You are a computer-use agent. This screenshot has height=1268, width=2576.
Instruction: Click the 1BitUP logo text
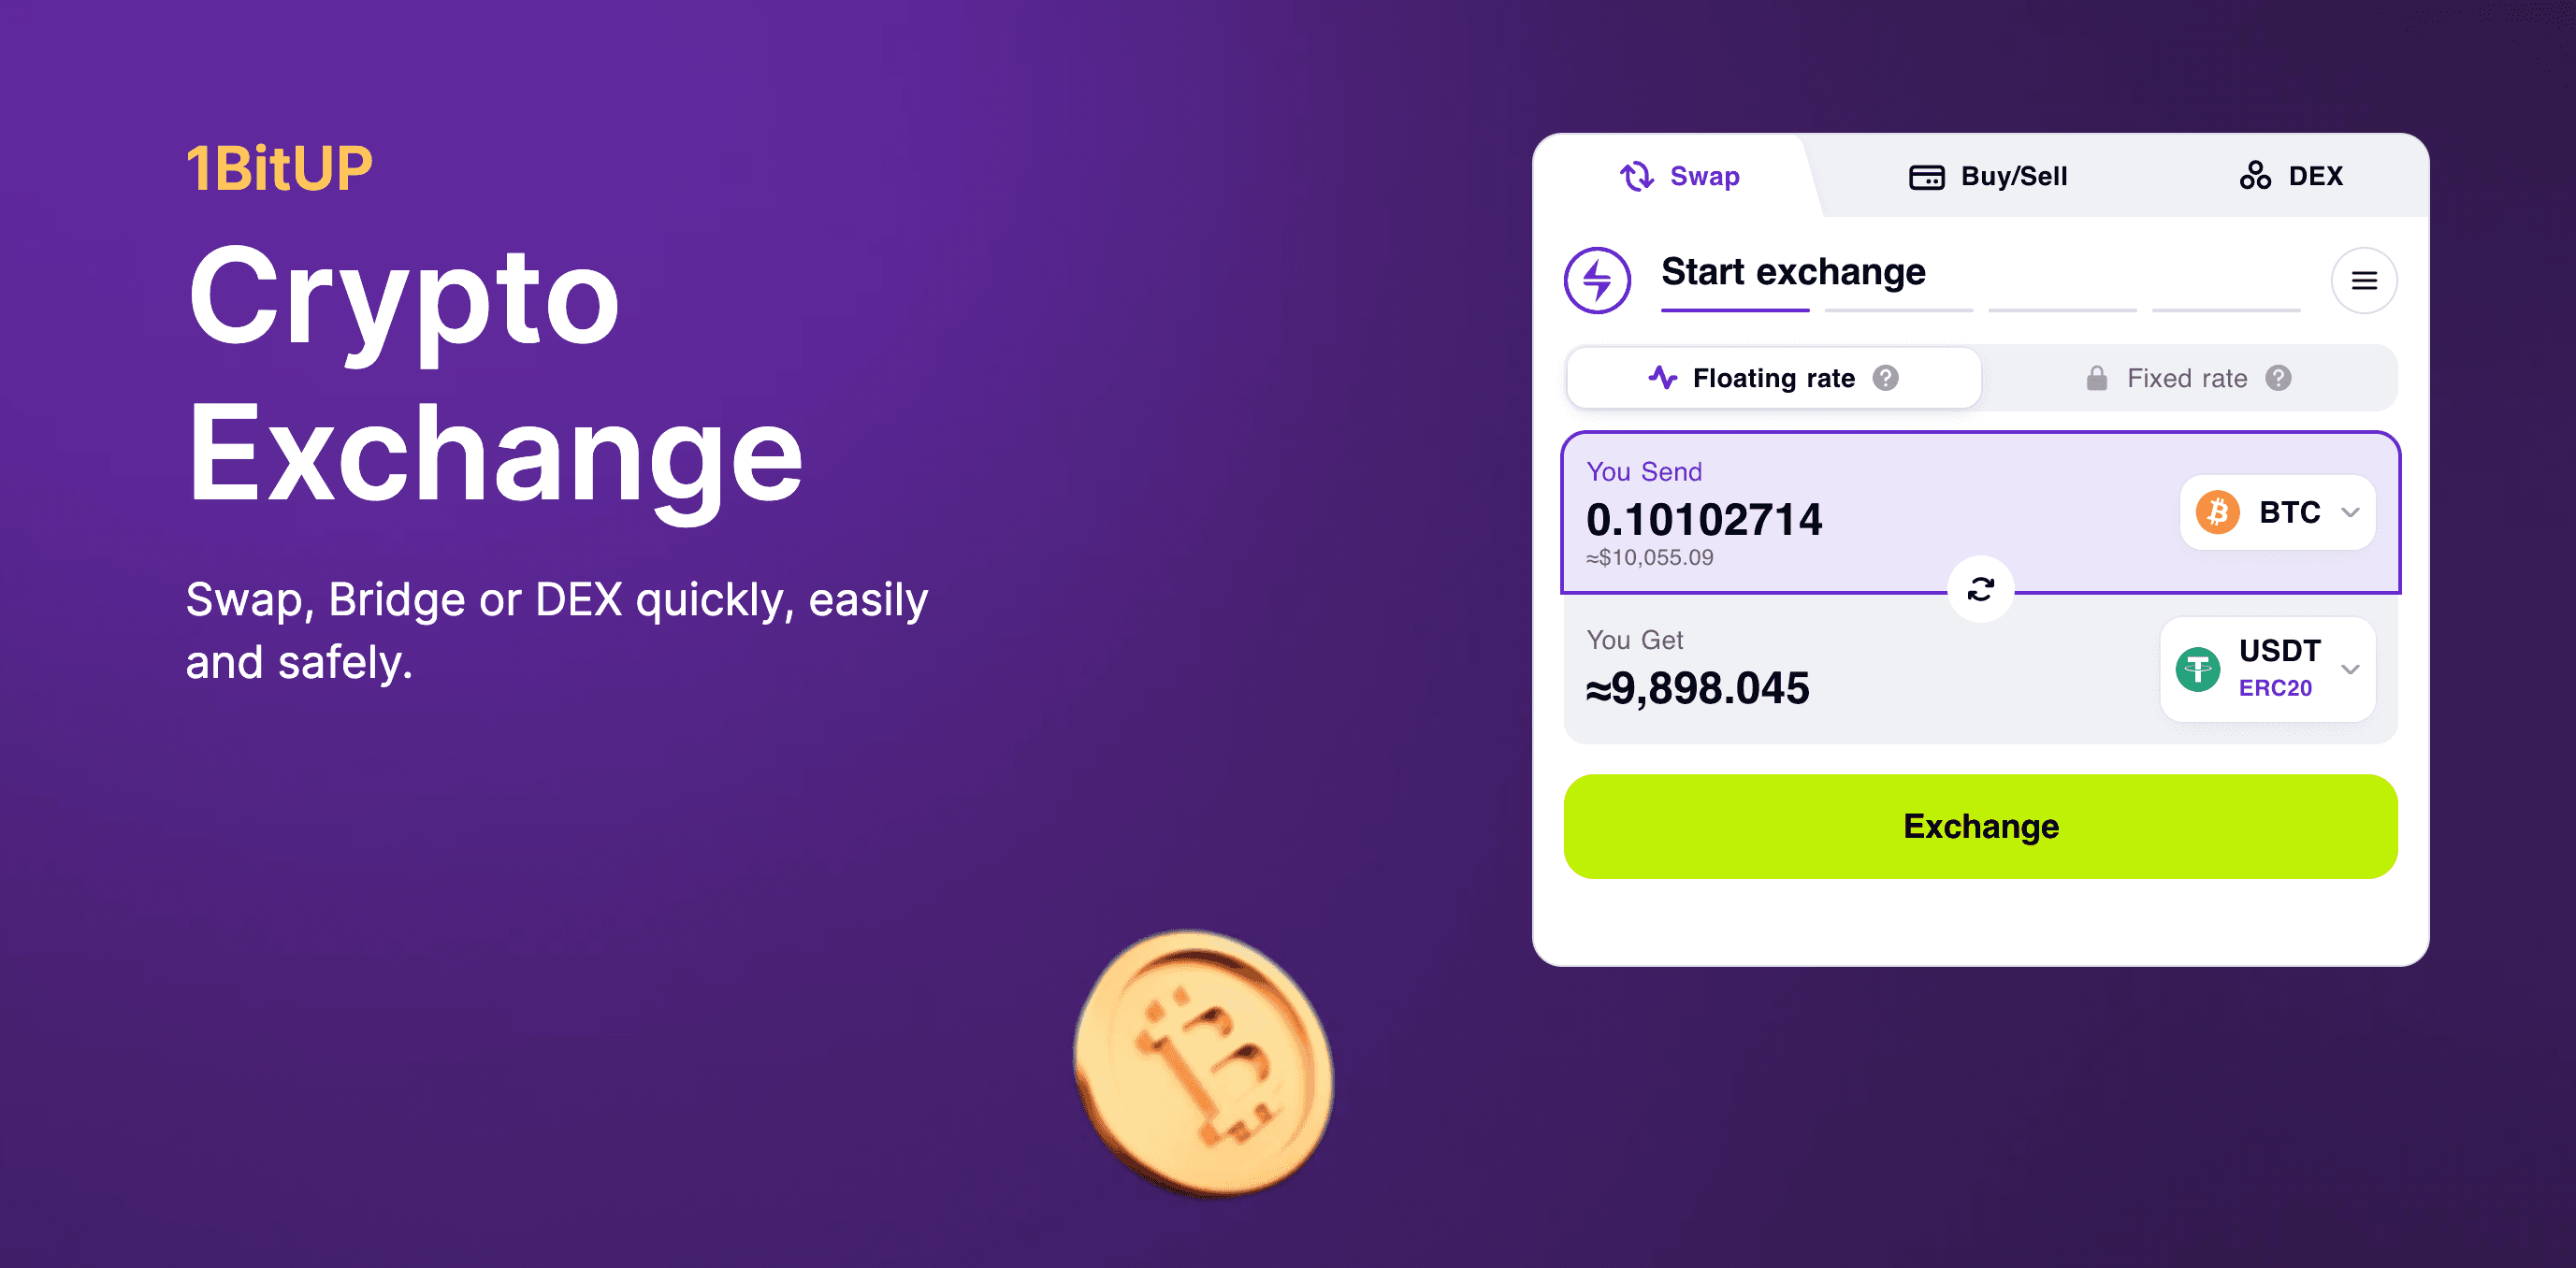pos(279,168)
